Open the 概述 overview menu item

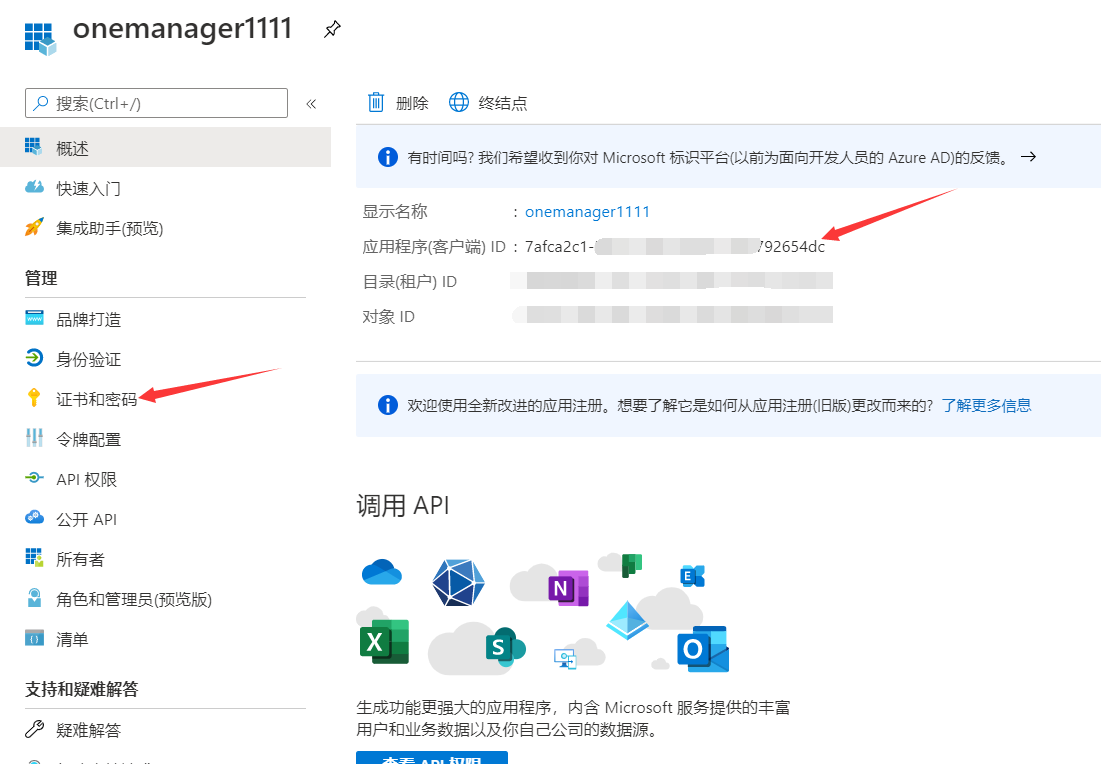(x=72, y=148)
